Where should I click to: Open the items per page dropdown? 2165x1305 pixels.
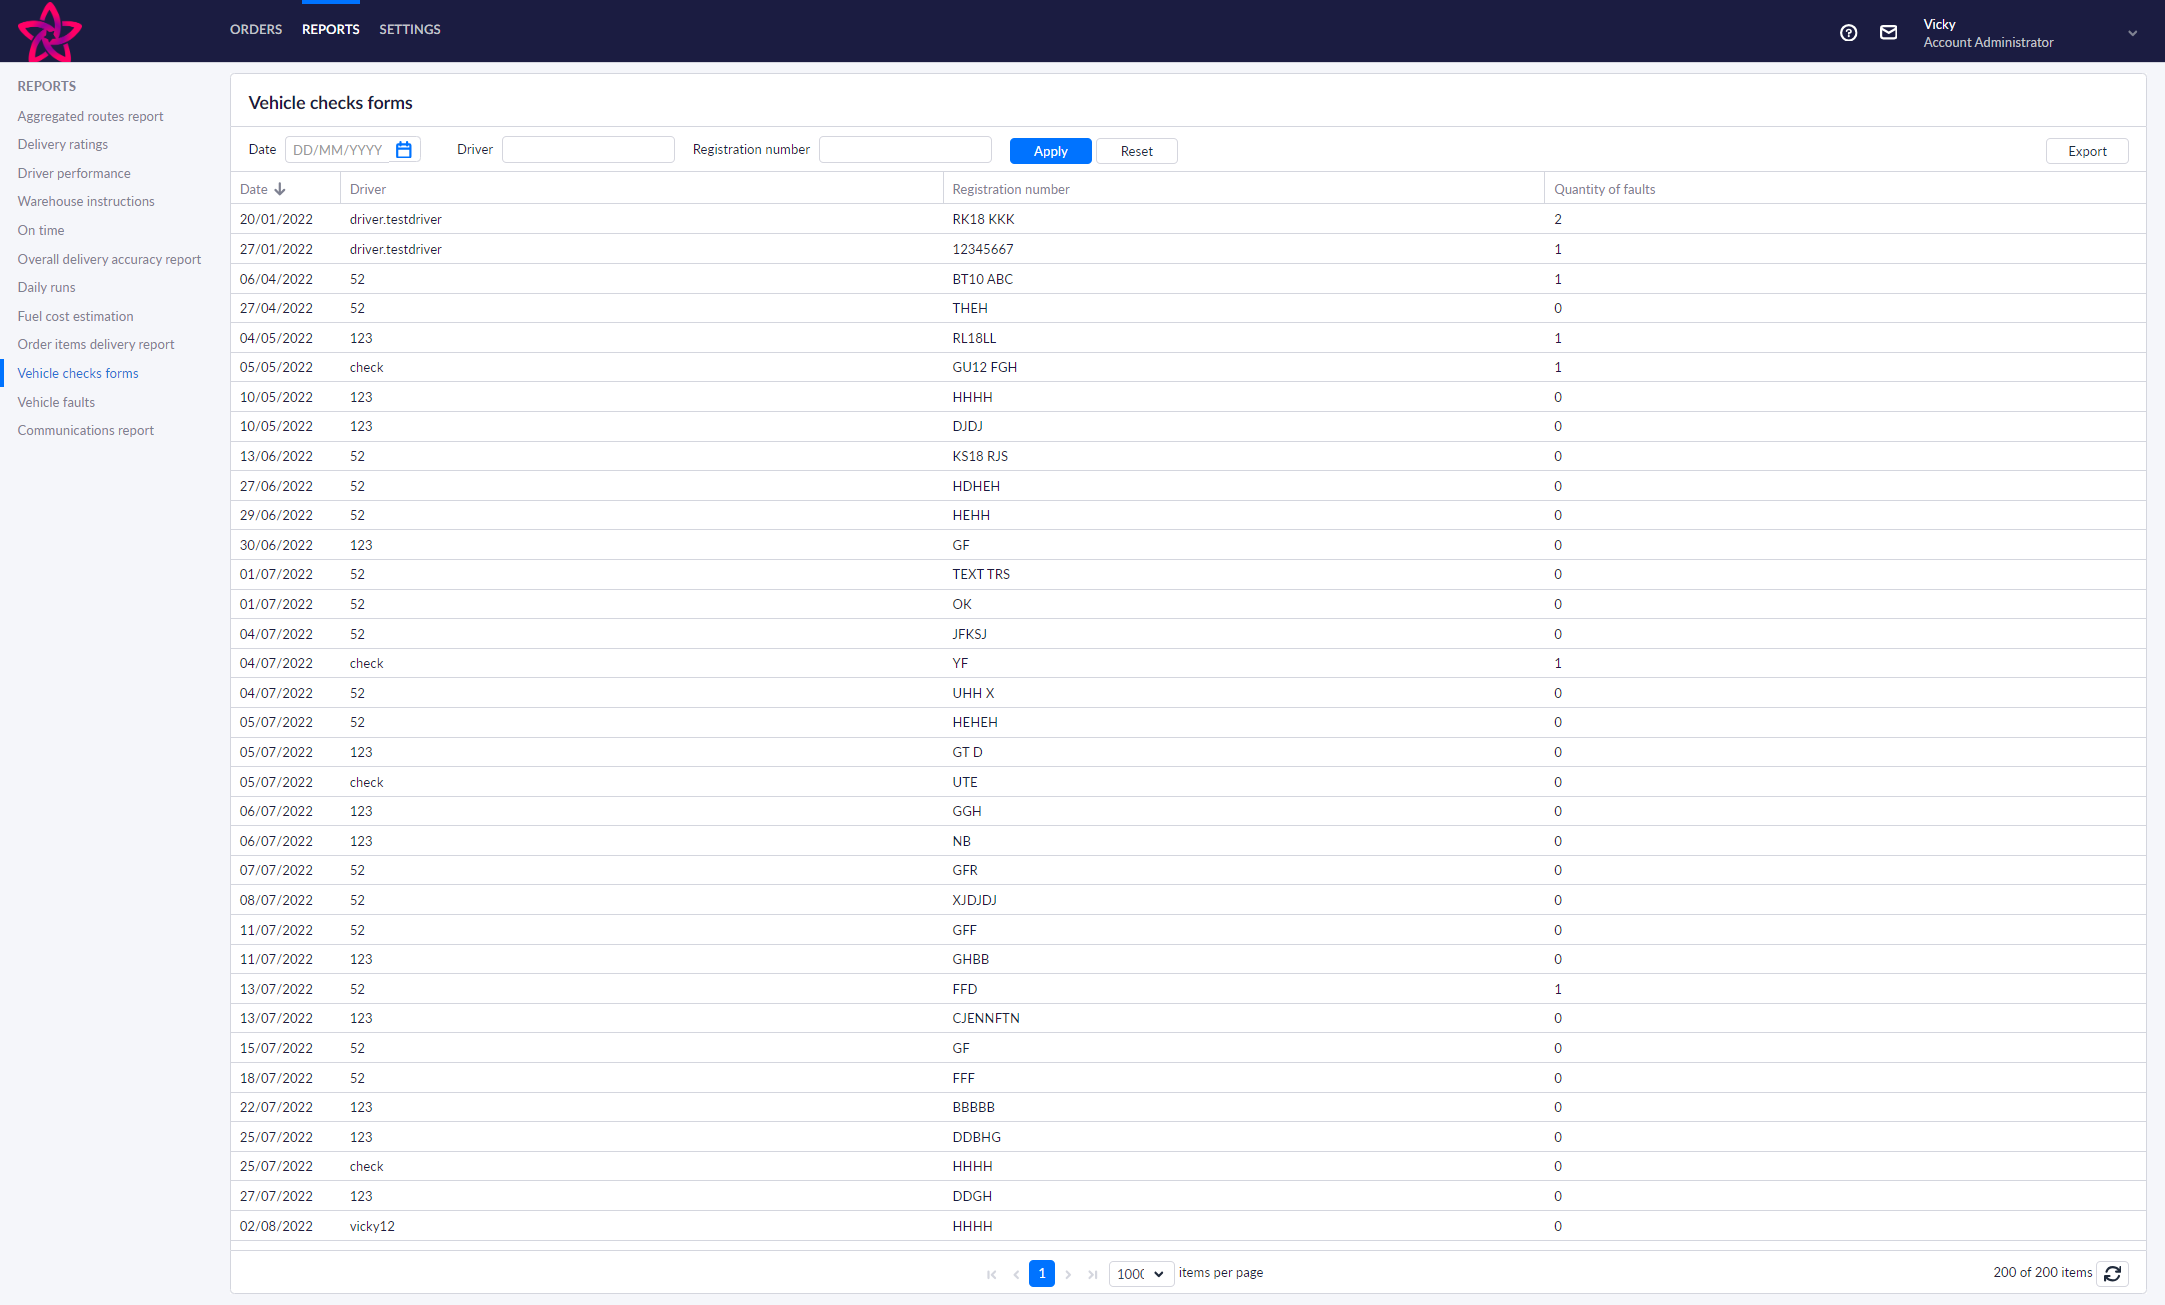[x=1141, y=1274]
